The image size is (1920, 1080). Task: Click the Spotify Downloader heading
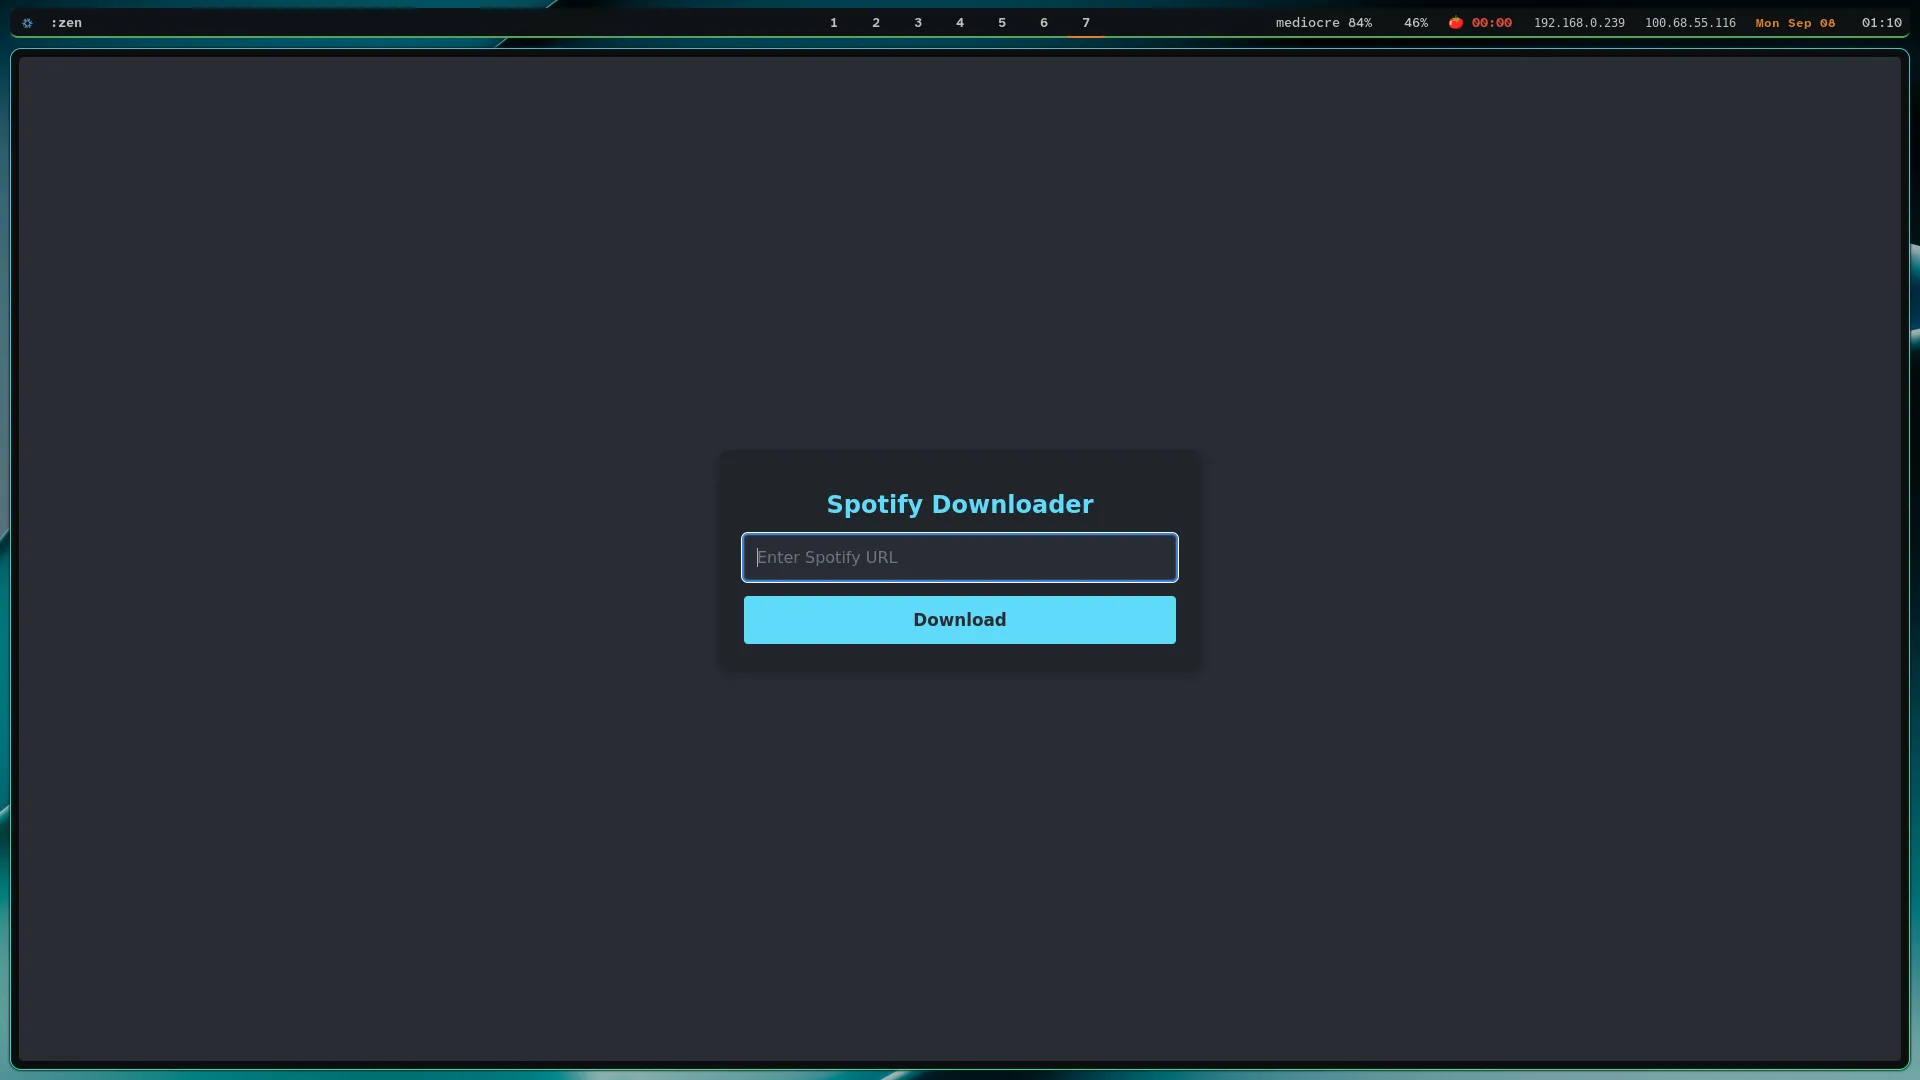coord(959,504)
